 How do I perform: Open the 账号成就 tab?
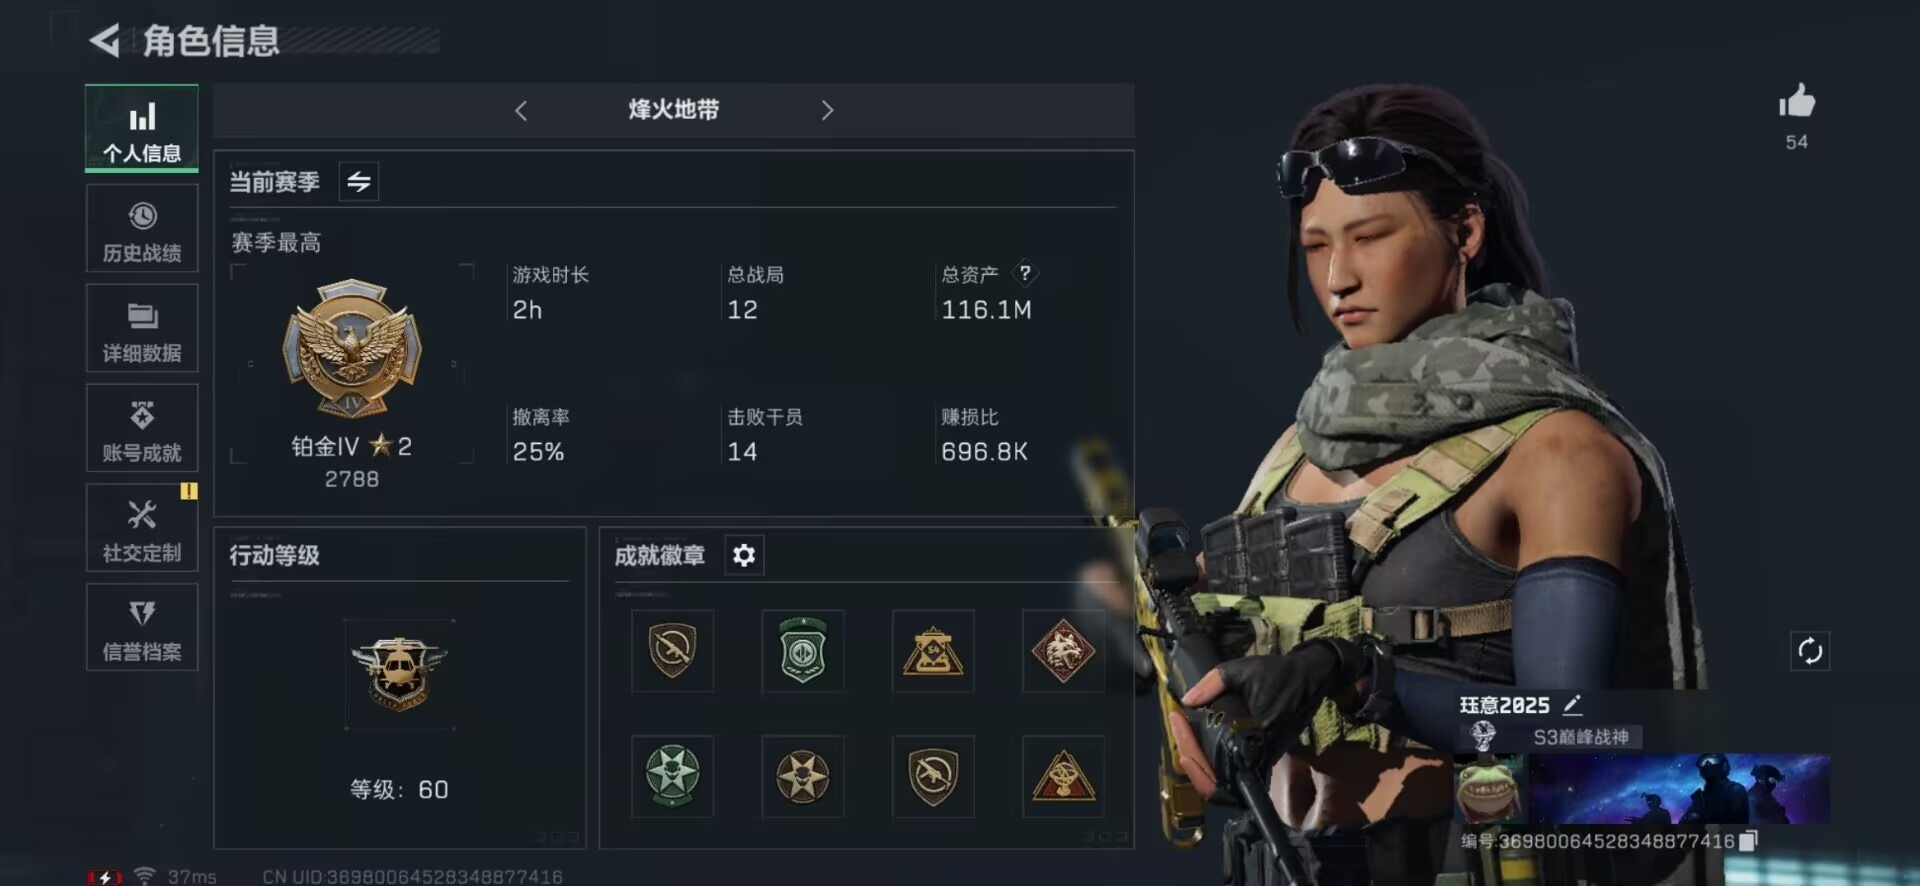click(x=142, y=428)
